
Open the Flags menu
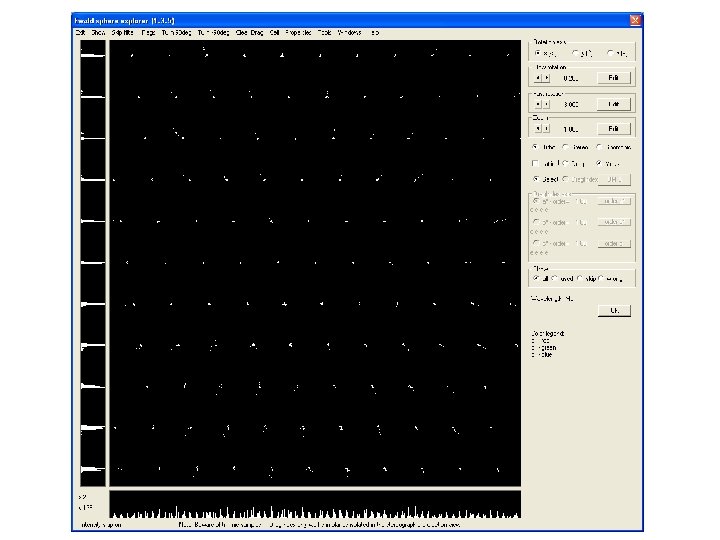tap(148, 33)
